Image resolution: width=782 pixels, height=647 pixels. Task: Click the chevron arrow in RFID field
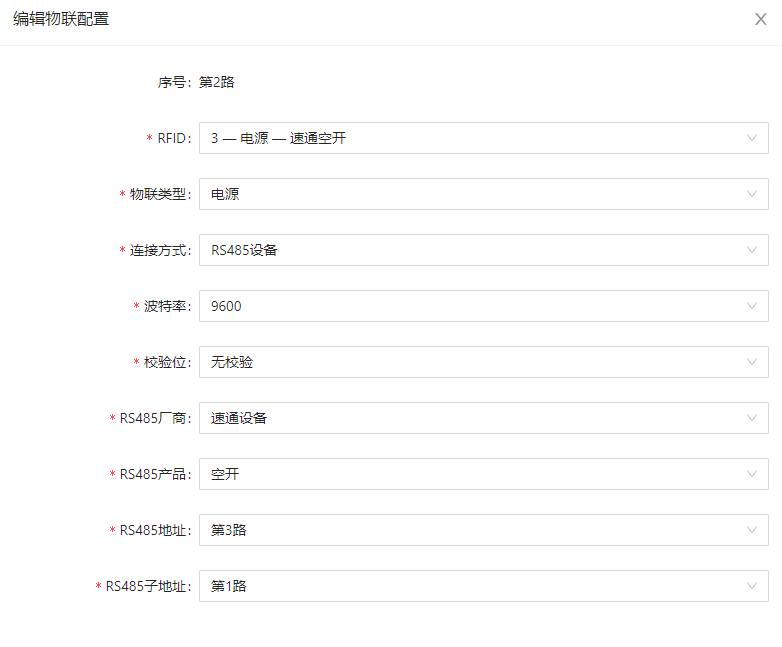(752, 138)
